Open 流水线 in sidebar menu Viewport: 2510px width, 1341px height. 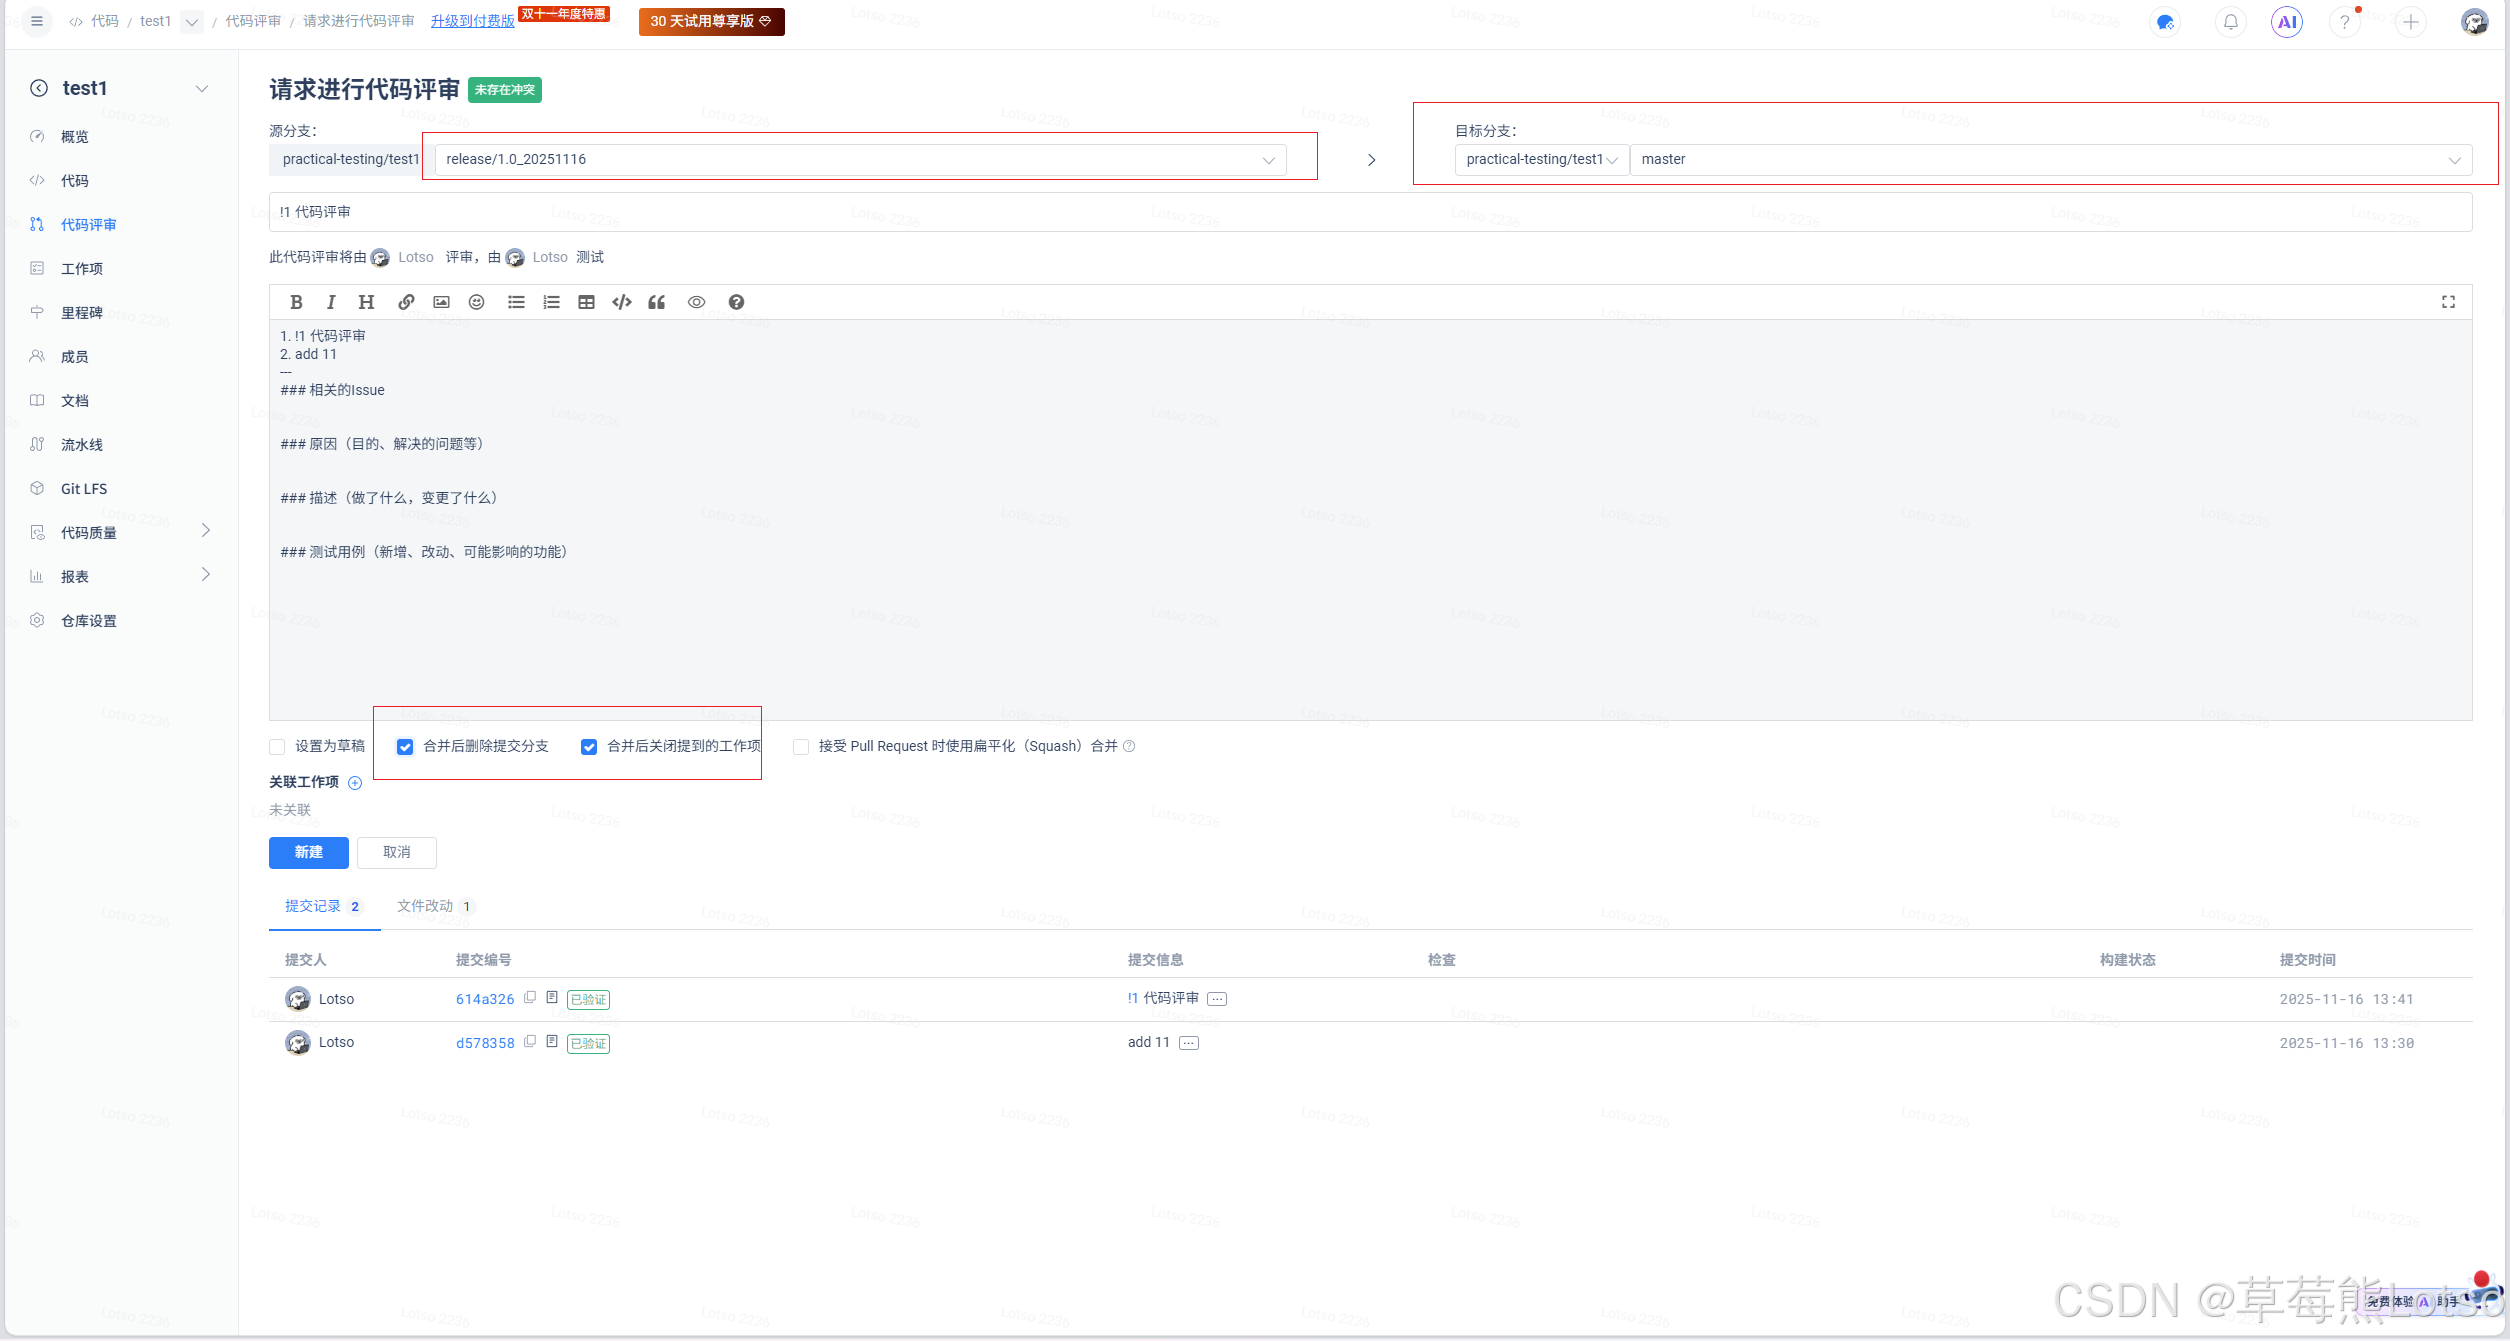click(x=82, y=444)
